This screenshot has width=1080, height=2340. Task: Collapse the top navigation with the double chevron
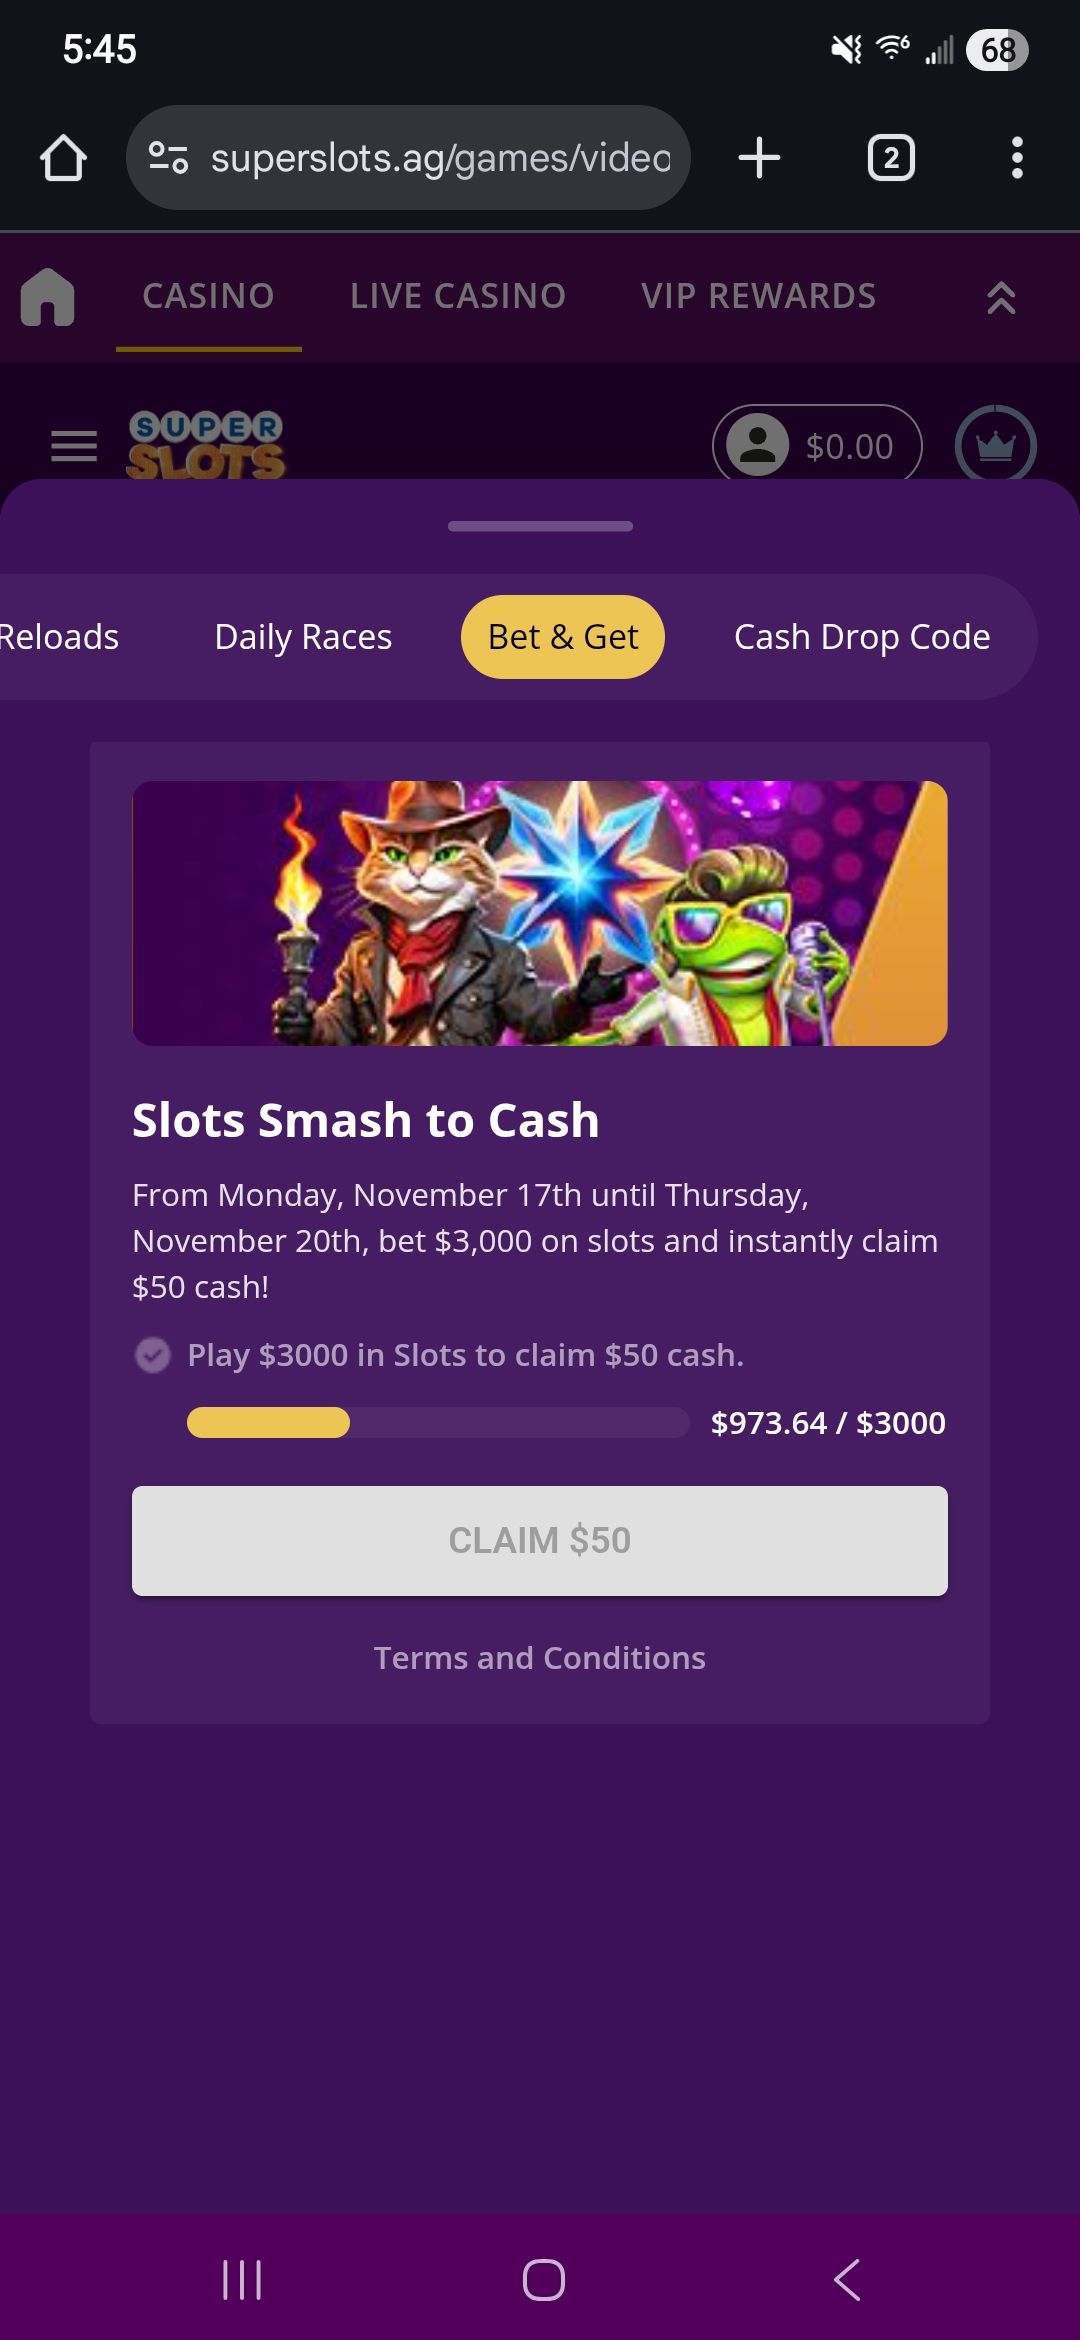coord(1001,297)
